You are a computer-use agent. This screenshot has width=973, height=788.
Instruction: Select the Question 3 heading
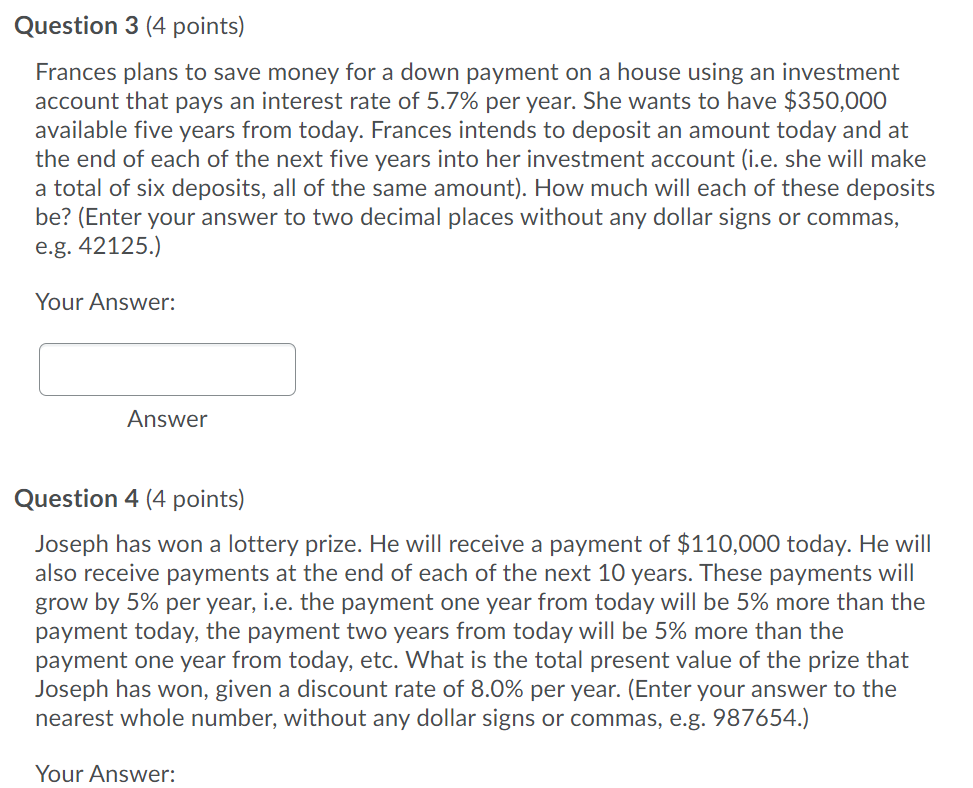point(75,25)
